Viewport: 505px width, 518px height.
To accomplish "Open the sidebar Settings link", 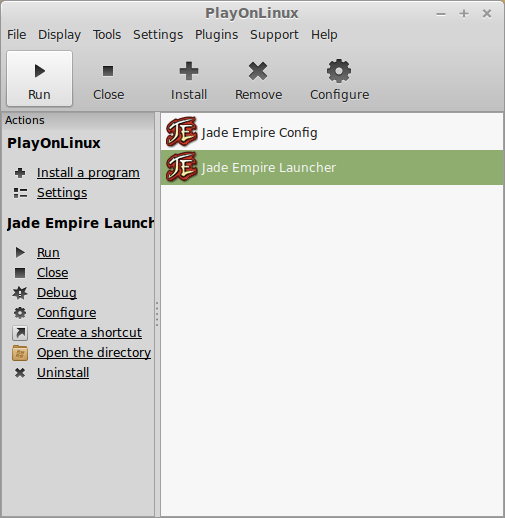I will coord(62,193).
